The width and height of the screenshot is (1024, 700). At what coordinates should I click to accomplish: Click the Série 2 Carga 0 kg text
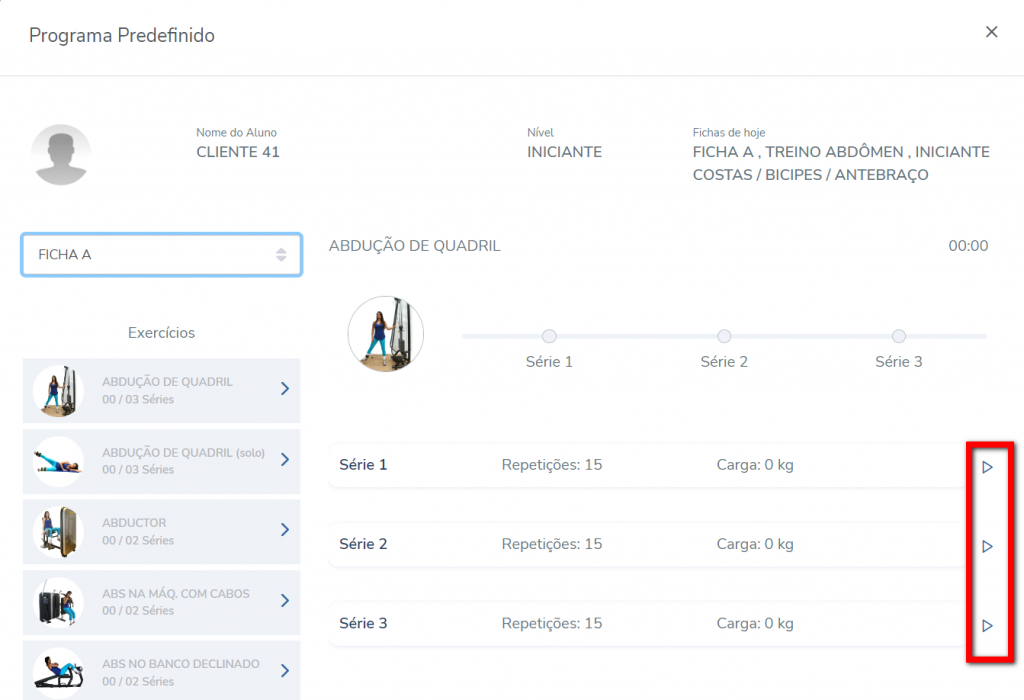754,544
